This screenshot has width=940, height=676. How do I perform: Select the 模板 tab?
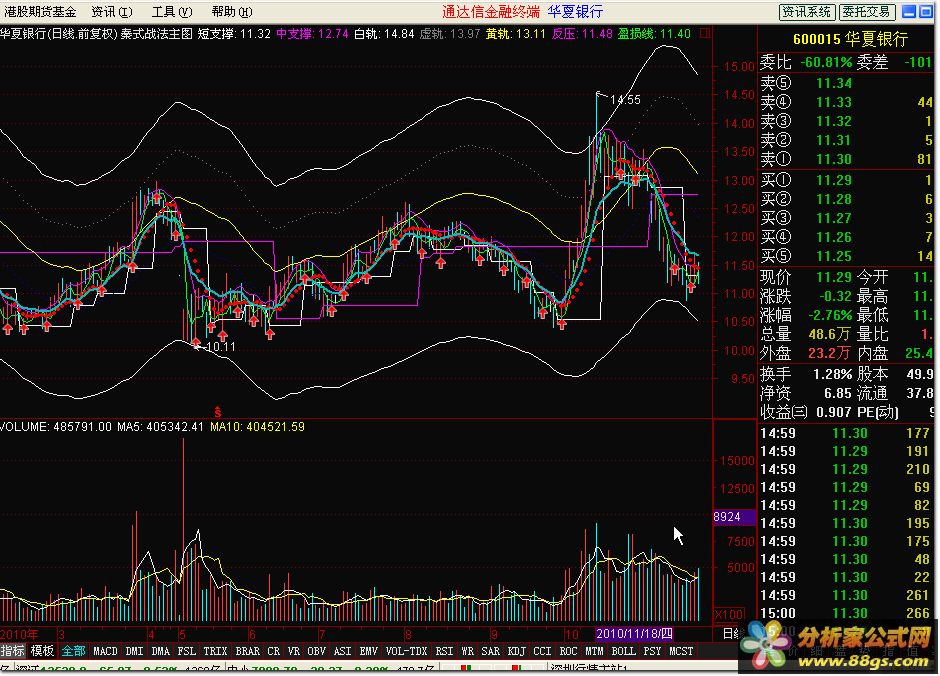click(43, 651)
